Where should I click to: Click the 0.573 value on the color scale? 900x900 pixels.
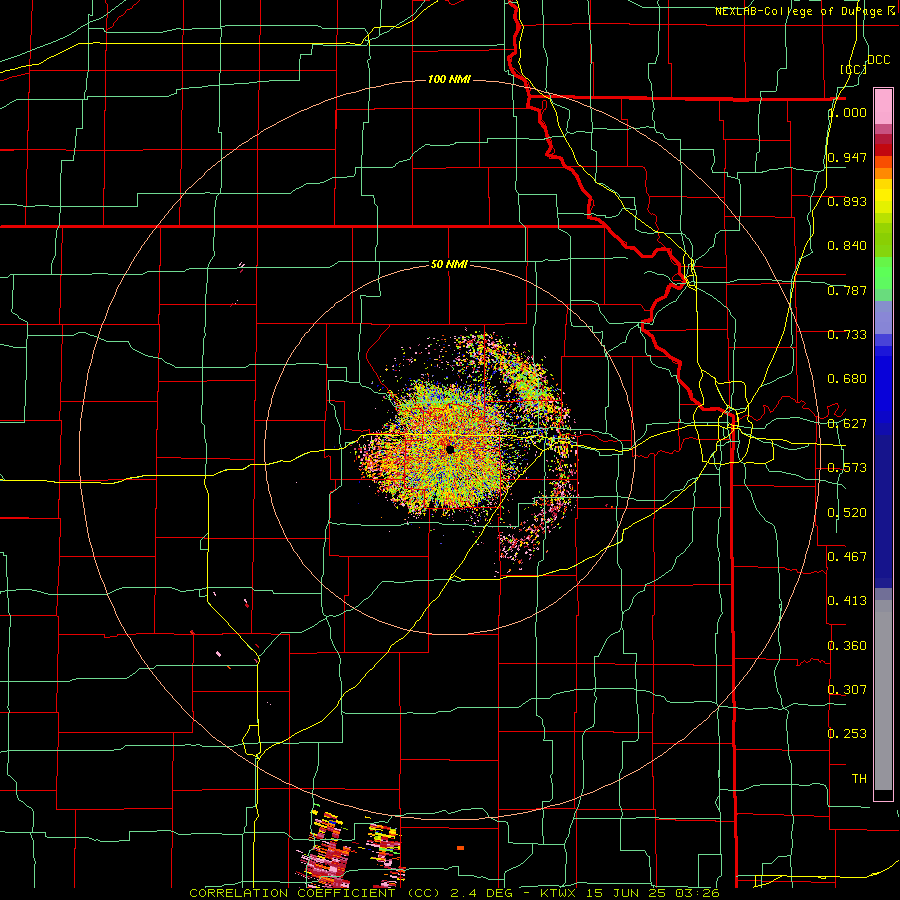847,468
